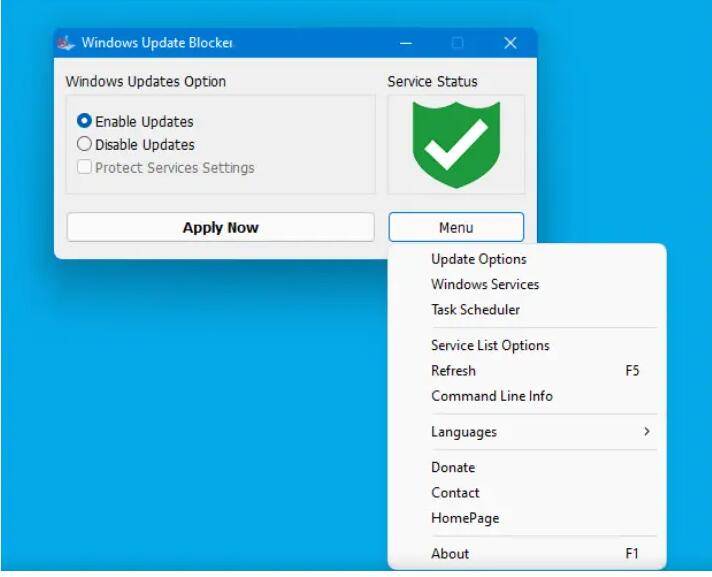Choose Service List Options
The image size is (712, 577).
490,345
